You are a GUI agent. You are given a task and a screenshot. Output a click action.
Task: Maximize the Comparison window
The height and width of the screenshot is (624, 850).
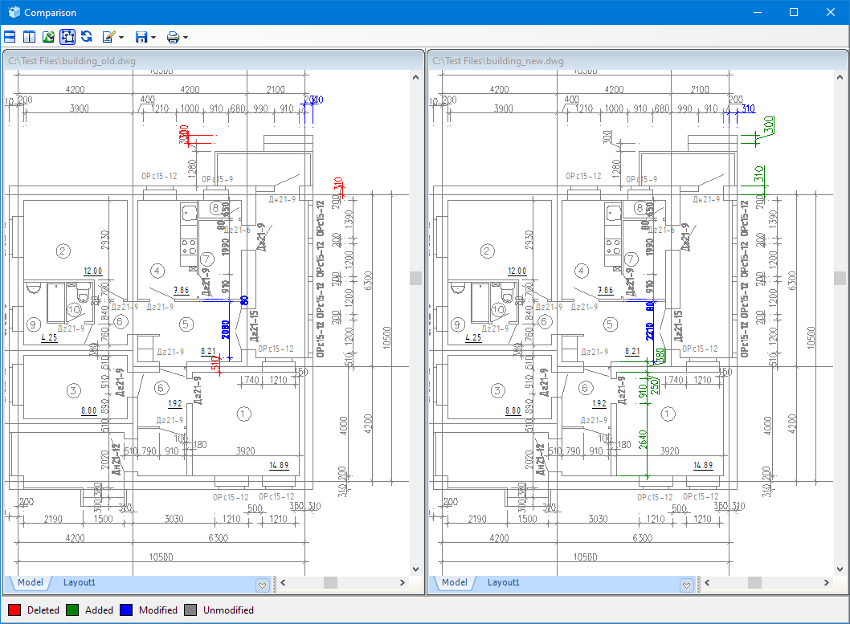(794, 12)
